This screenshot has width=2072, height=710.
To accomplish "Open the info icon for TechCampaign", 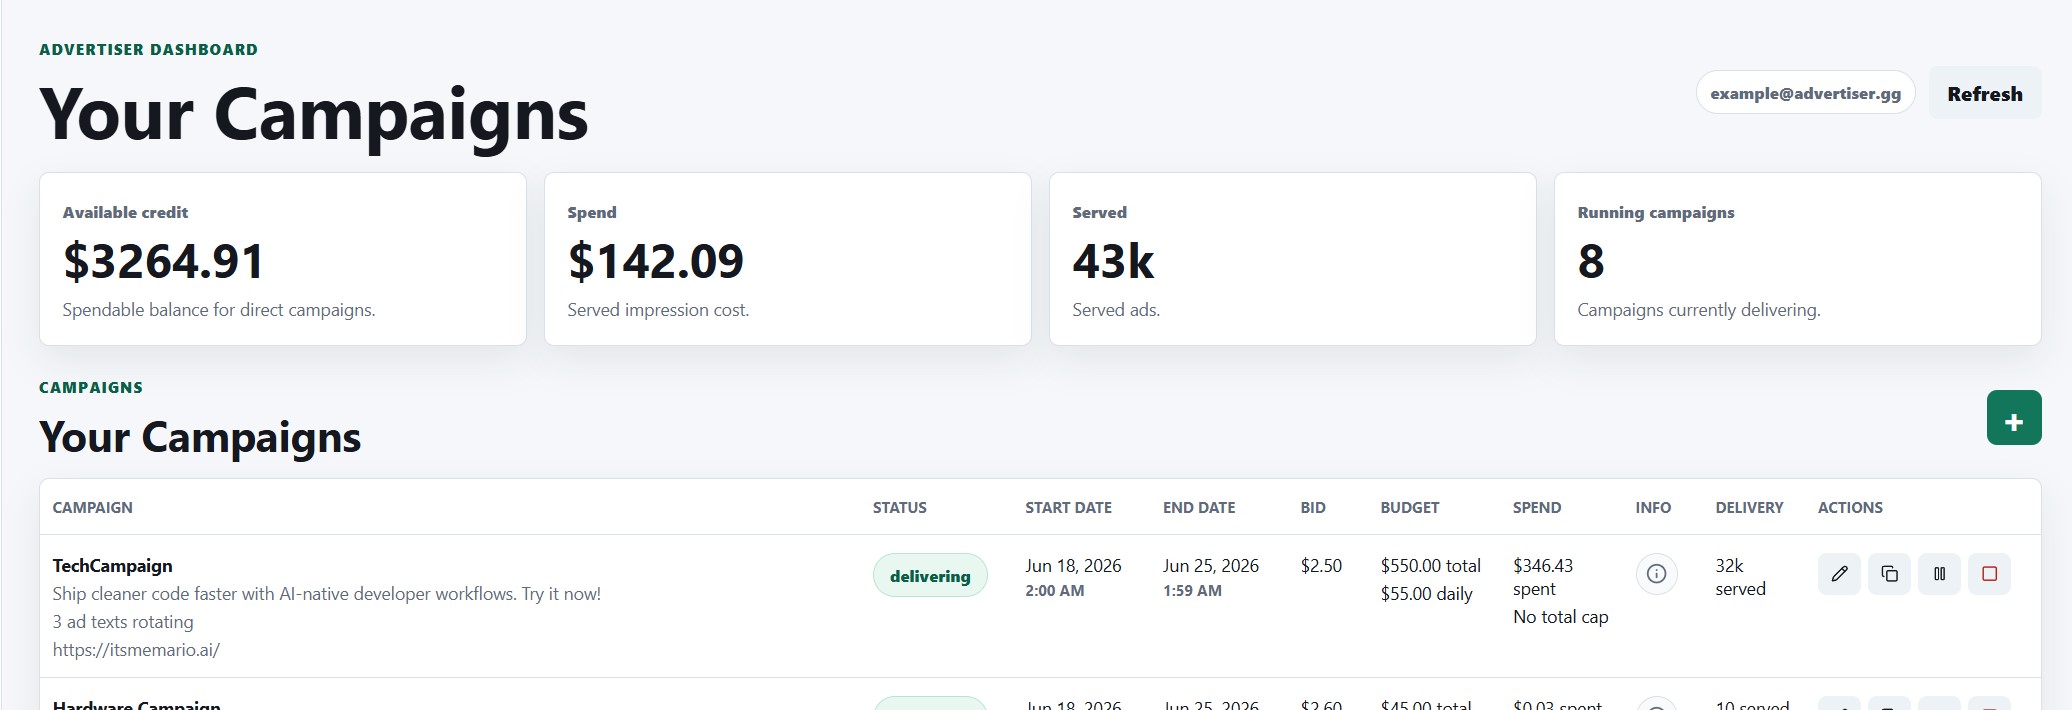I will point(1656,574).
